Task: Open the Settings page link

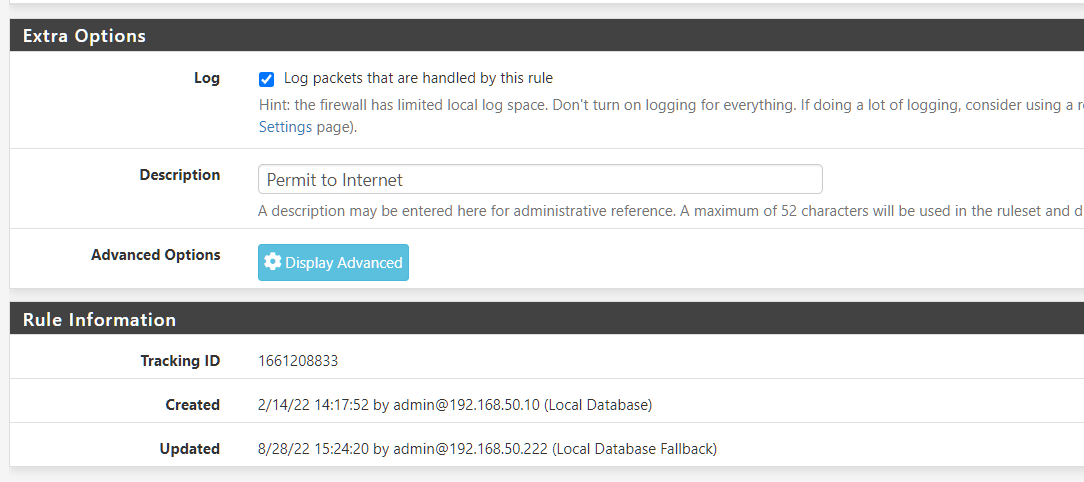Action: [x=286, y=128]
